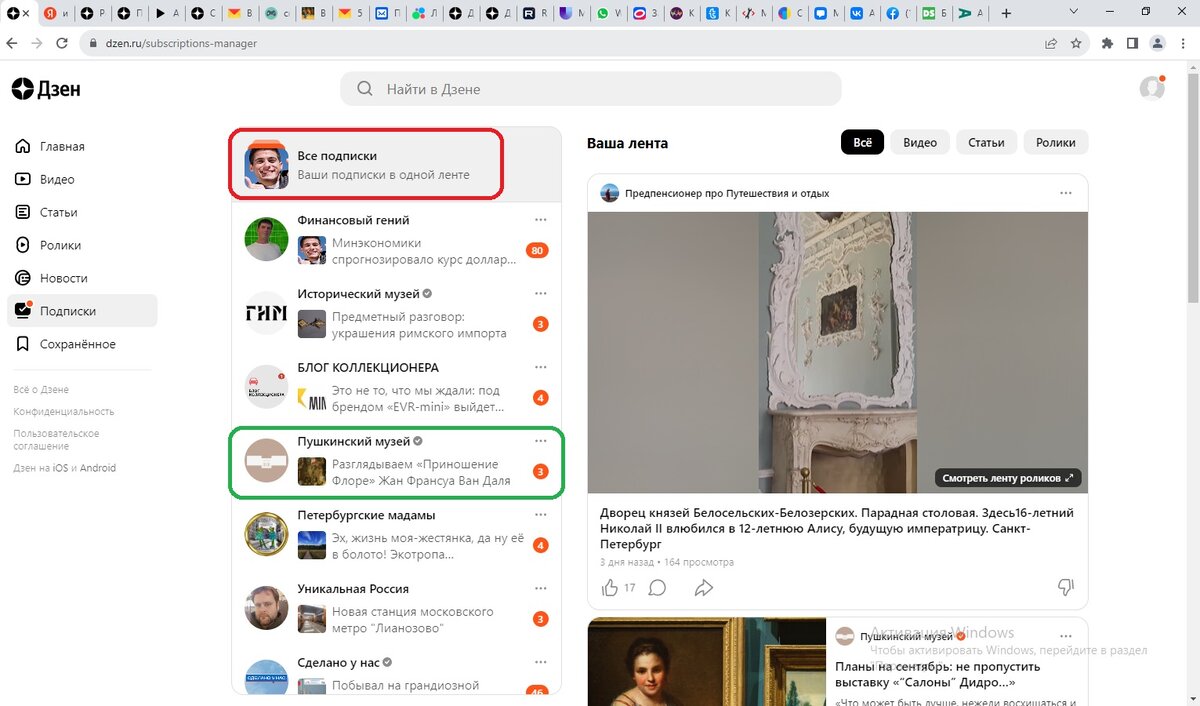
Task: Select the Видео feed filter
Action: [920, 142]
